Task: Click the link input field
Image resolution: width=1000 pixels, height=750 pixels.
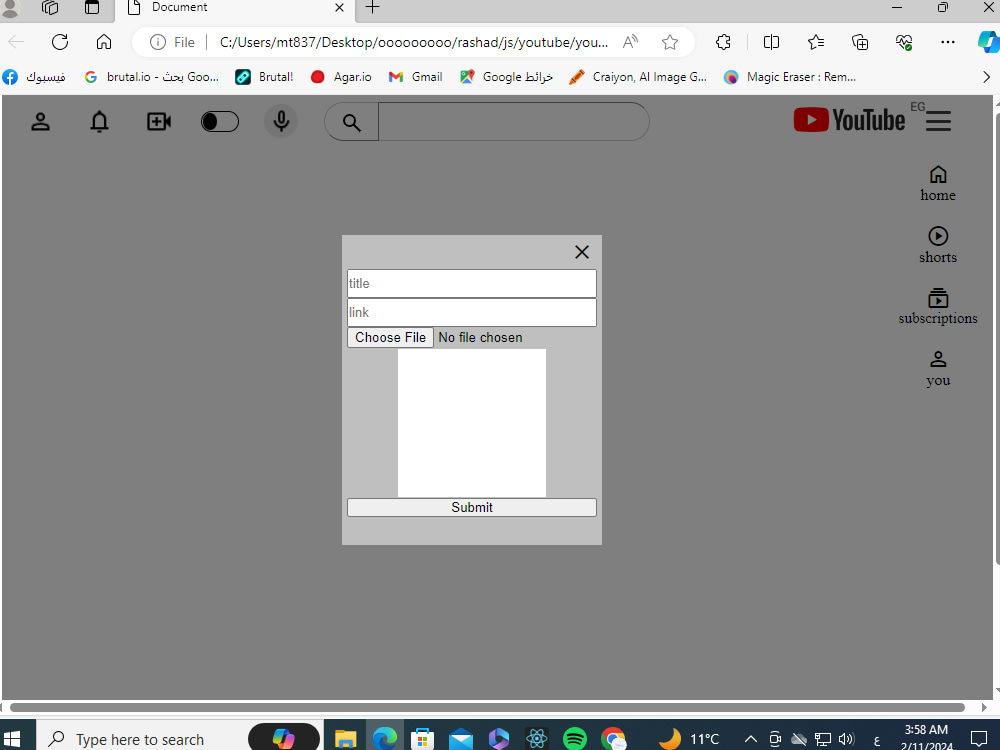Action: tap(472, 312)
